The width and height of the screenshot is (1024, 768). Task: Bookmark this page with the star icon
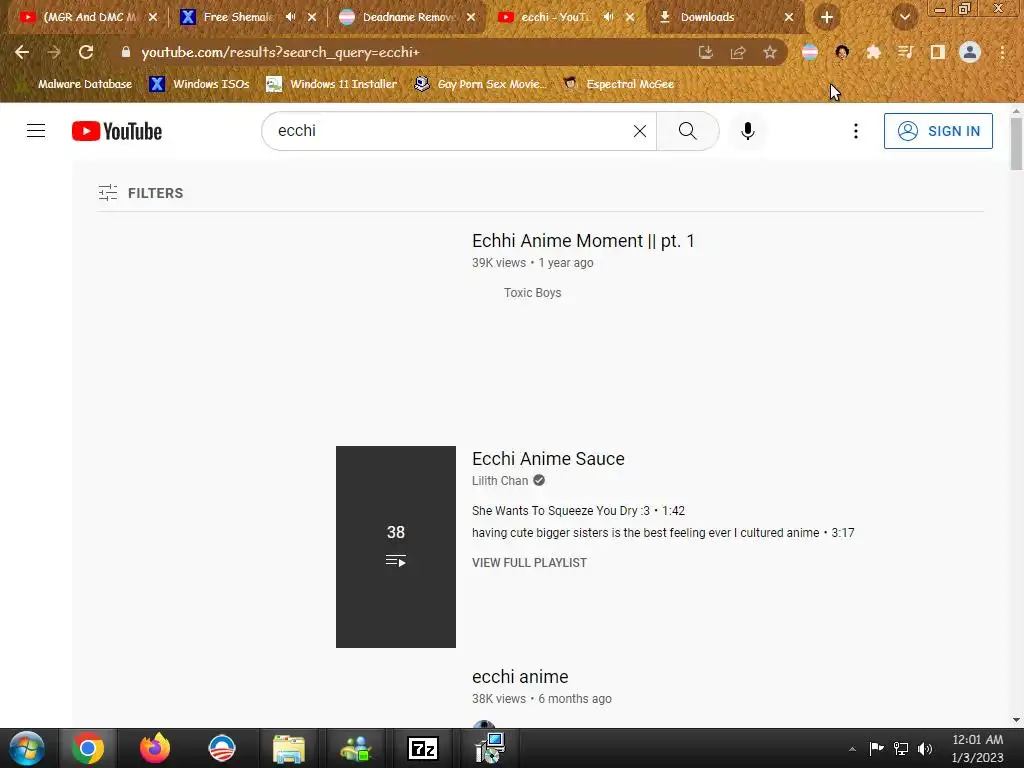pyautogui.click(x=770, y=52)
